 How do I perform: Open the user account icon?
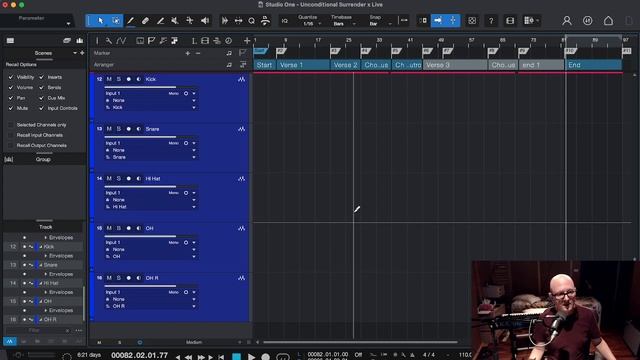click(x=567, y=21)
